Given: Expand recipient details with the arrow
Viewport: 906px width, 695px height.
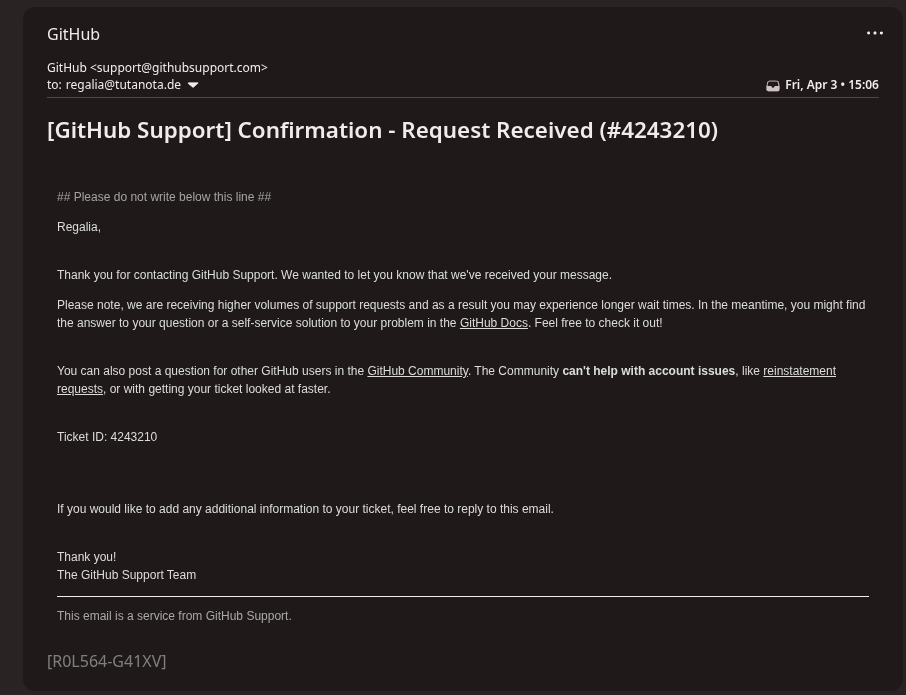Looking at the screenshot, I should 193,86.
